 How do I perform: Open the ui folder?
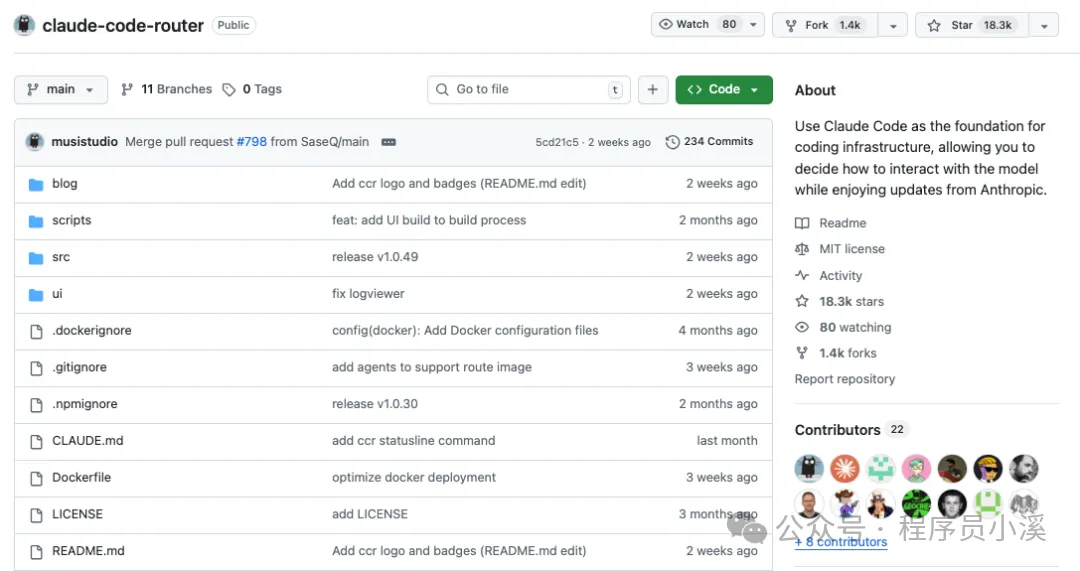pos(57,293)
